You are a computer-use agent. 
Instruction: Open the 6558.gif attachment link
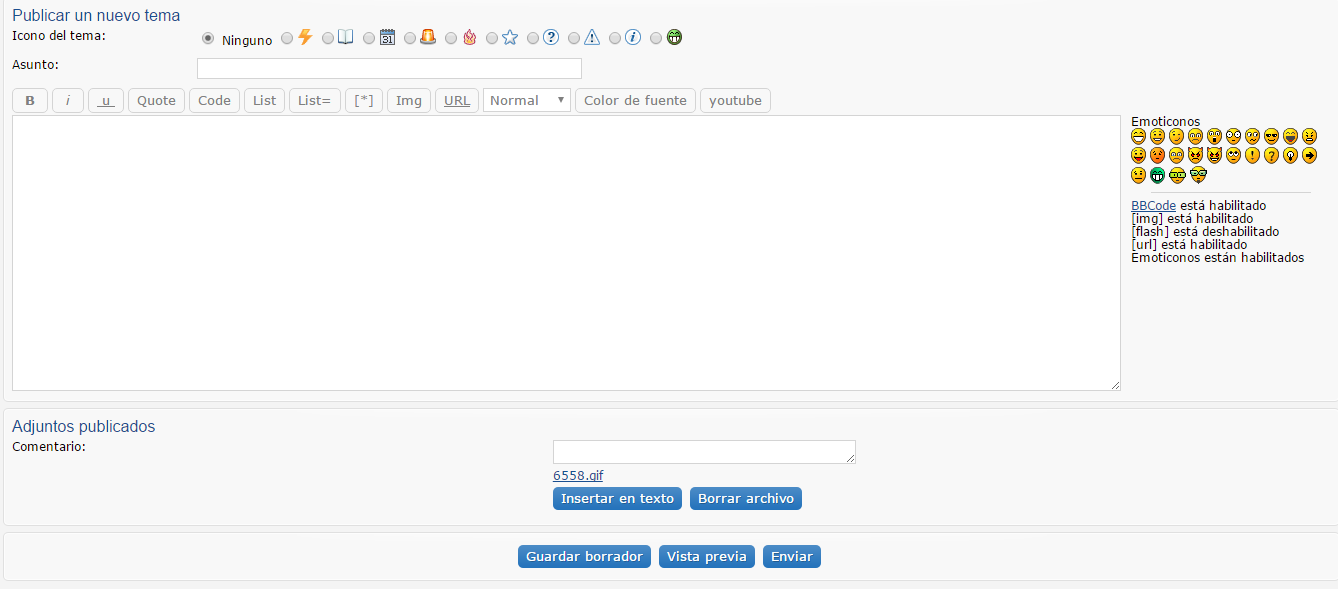point(578,475)
